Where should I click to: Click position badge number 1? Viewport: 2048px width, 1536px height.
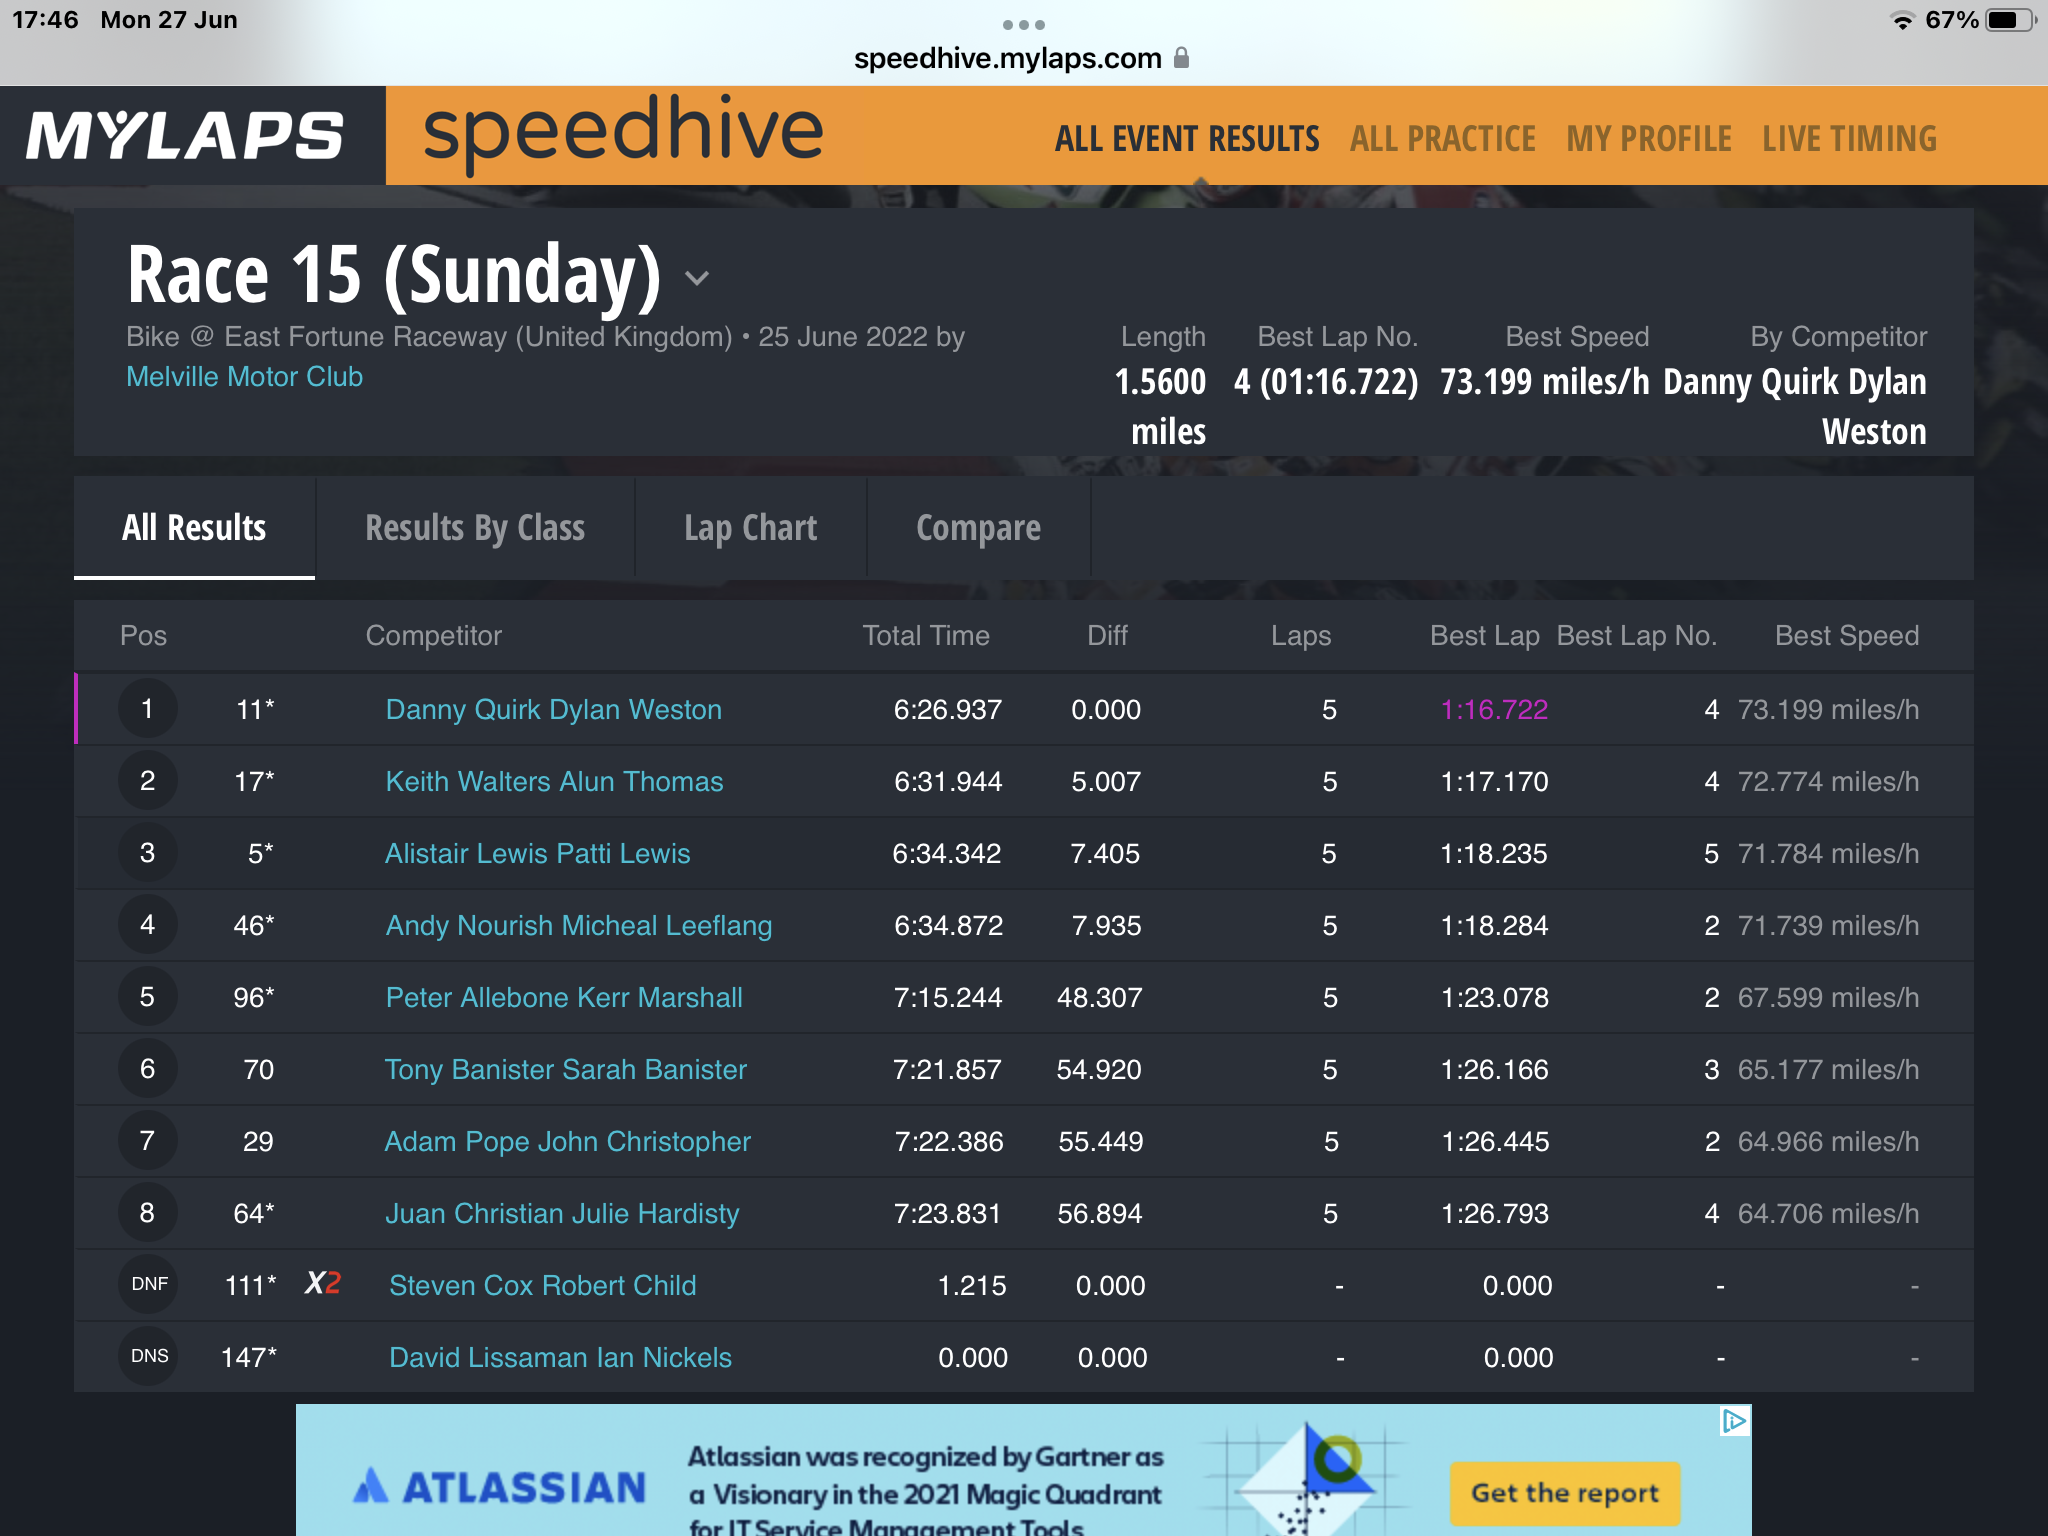click(147, 709)
